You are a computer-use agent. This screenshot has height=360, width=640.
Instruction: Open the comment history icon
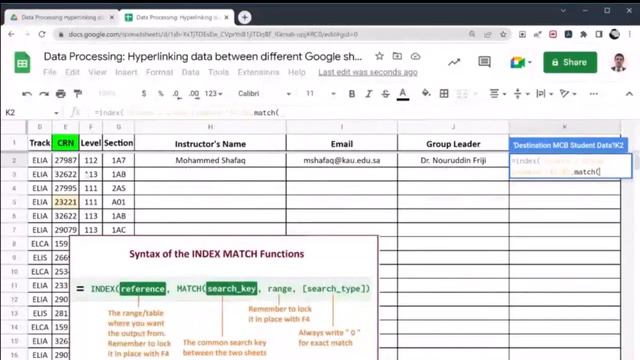click(x=484, y=62)
